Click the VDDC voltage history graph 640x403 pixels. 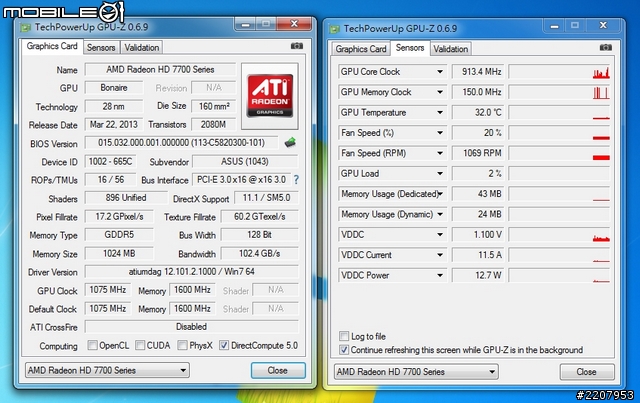(559, 235)
